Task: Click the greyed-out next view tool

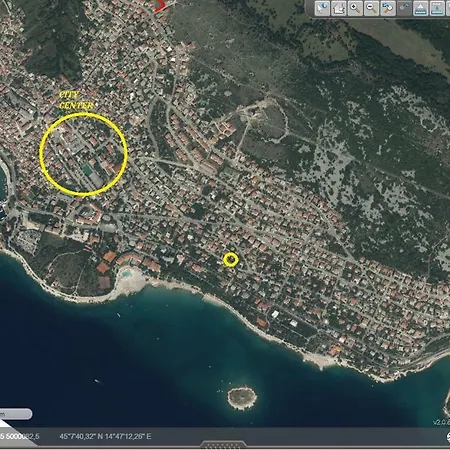Action: 404,8
